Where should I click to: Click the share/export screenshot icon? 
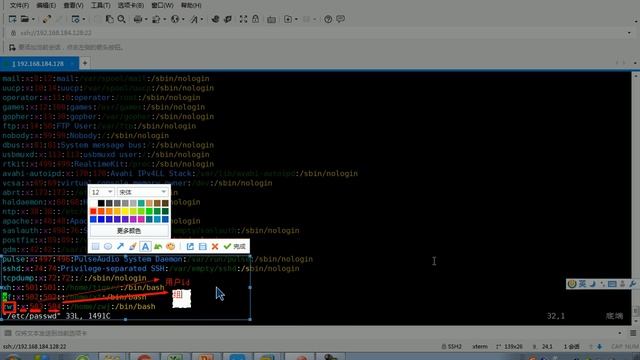click(190, 247)
